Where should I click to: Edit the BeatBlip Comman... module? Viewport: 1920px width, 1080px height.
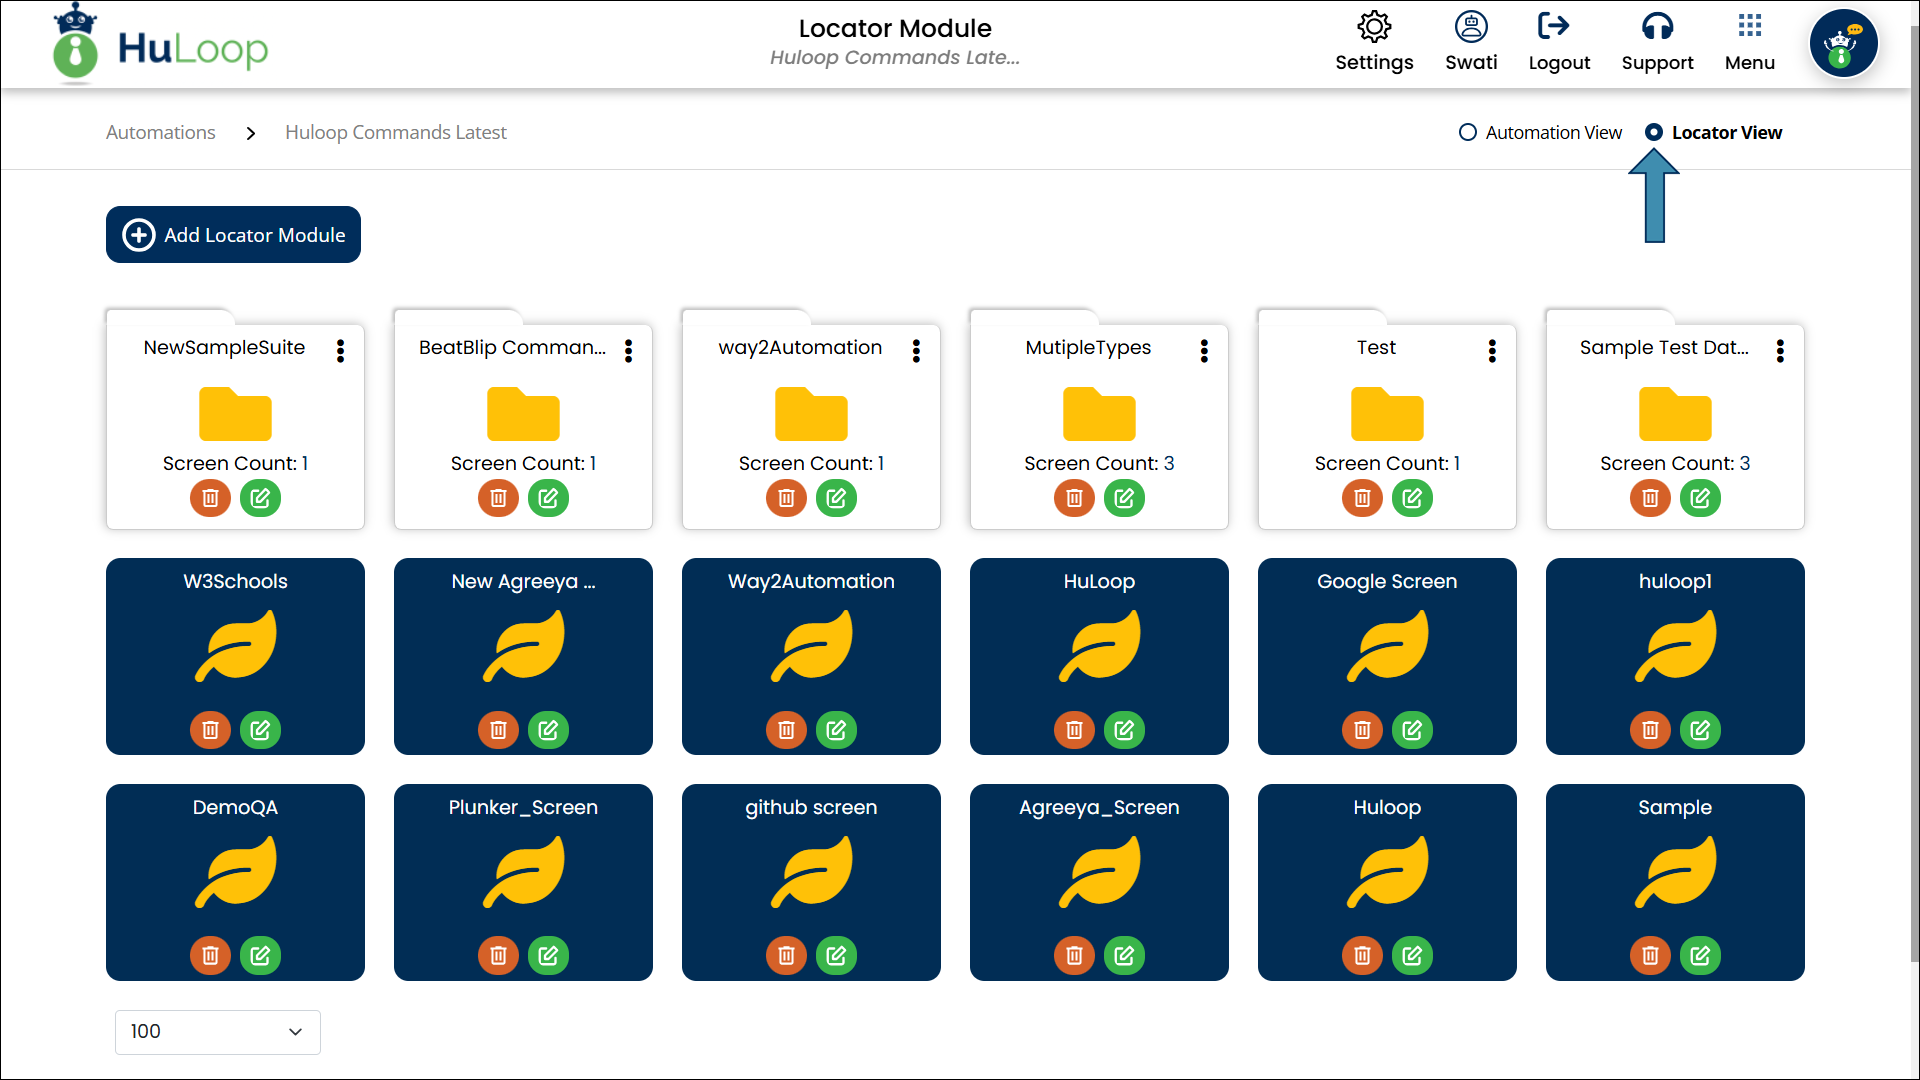(x=548, y=498)
